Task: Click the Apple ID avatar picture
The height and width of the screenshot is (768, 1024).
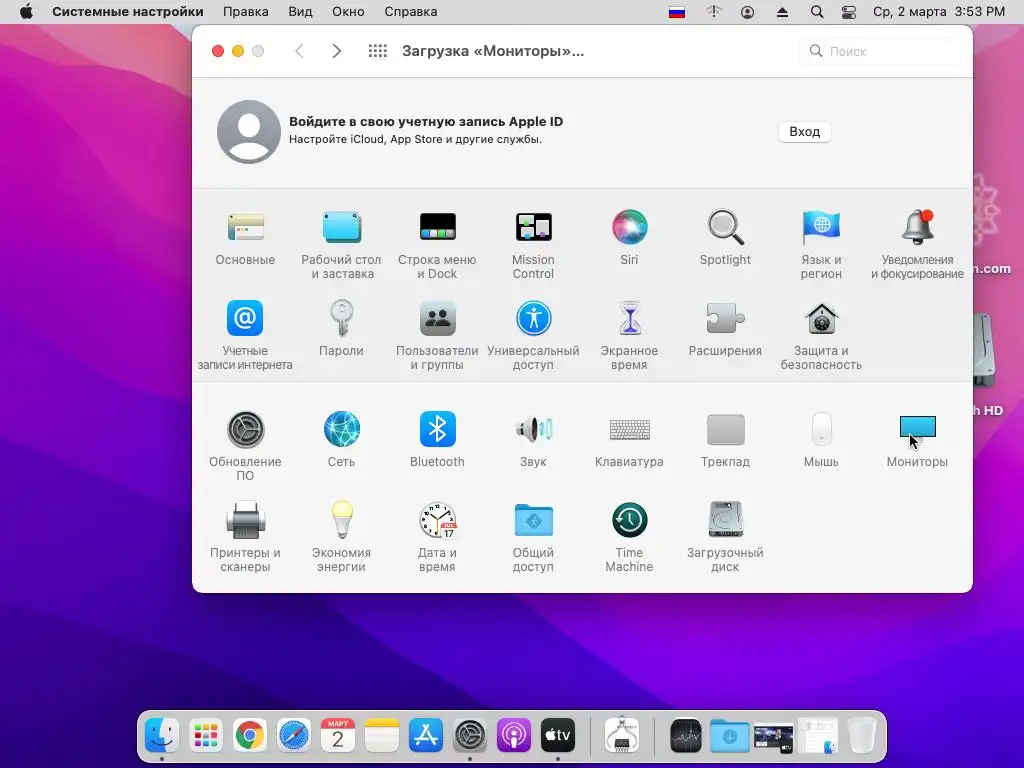Action: coord(249,131)
